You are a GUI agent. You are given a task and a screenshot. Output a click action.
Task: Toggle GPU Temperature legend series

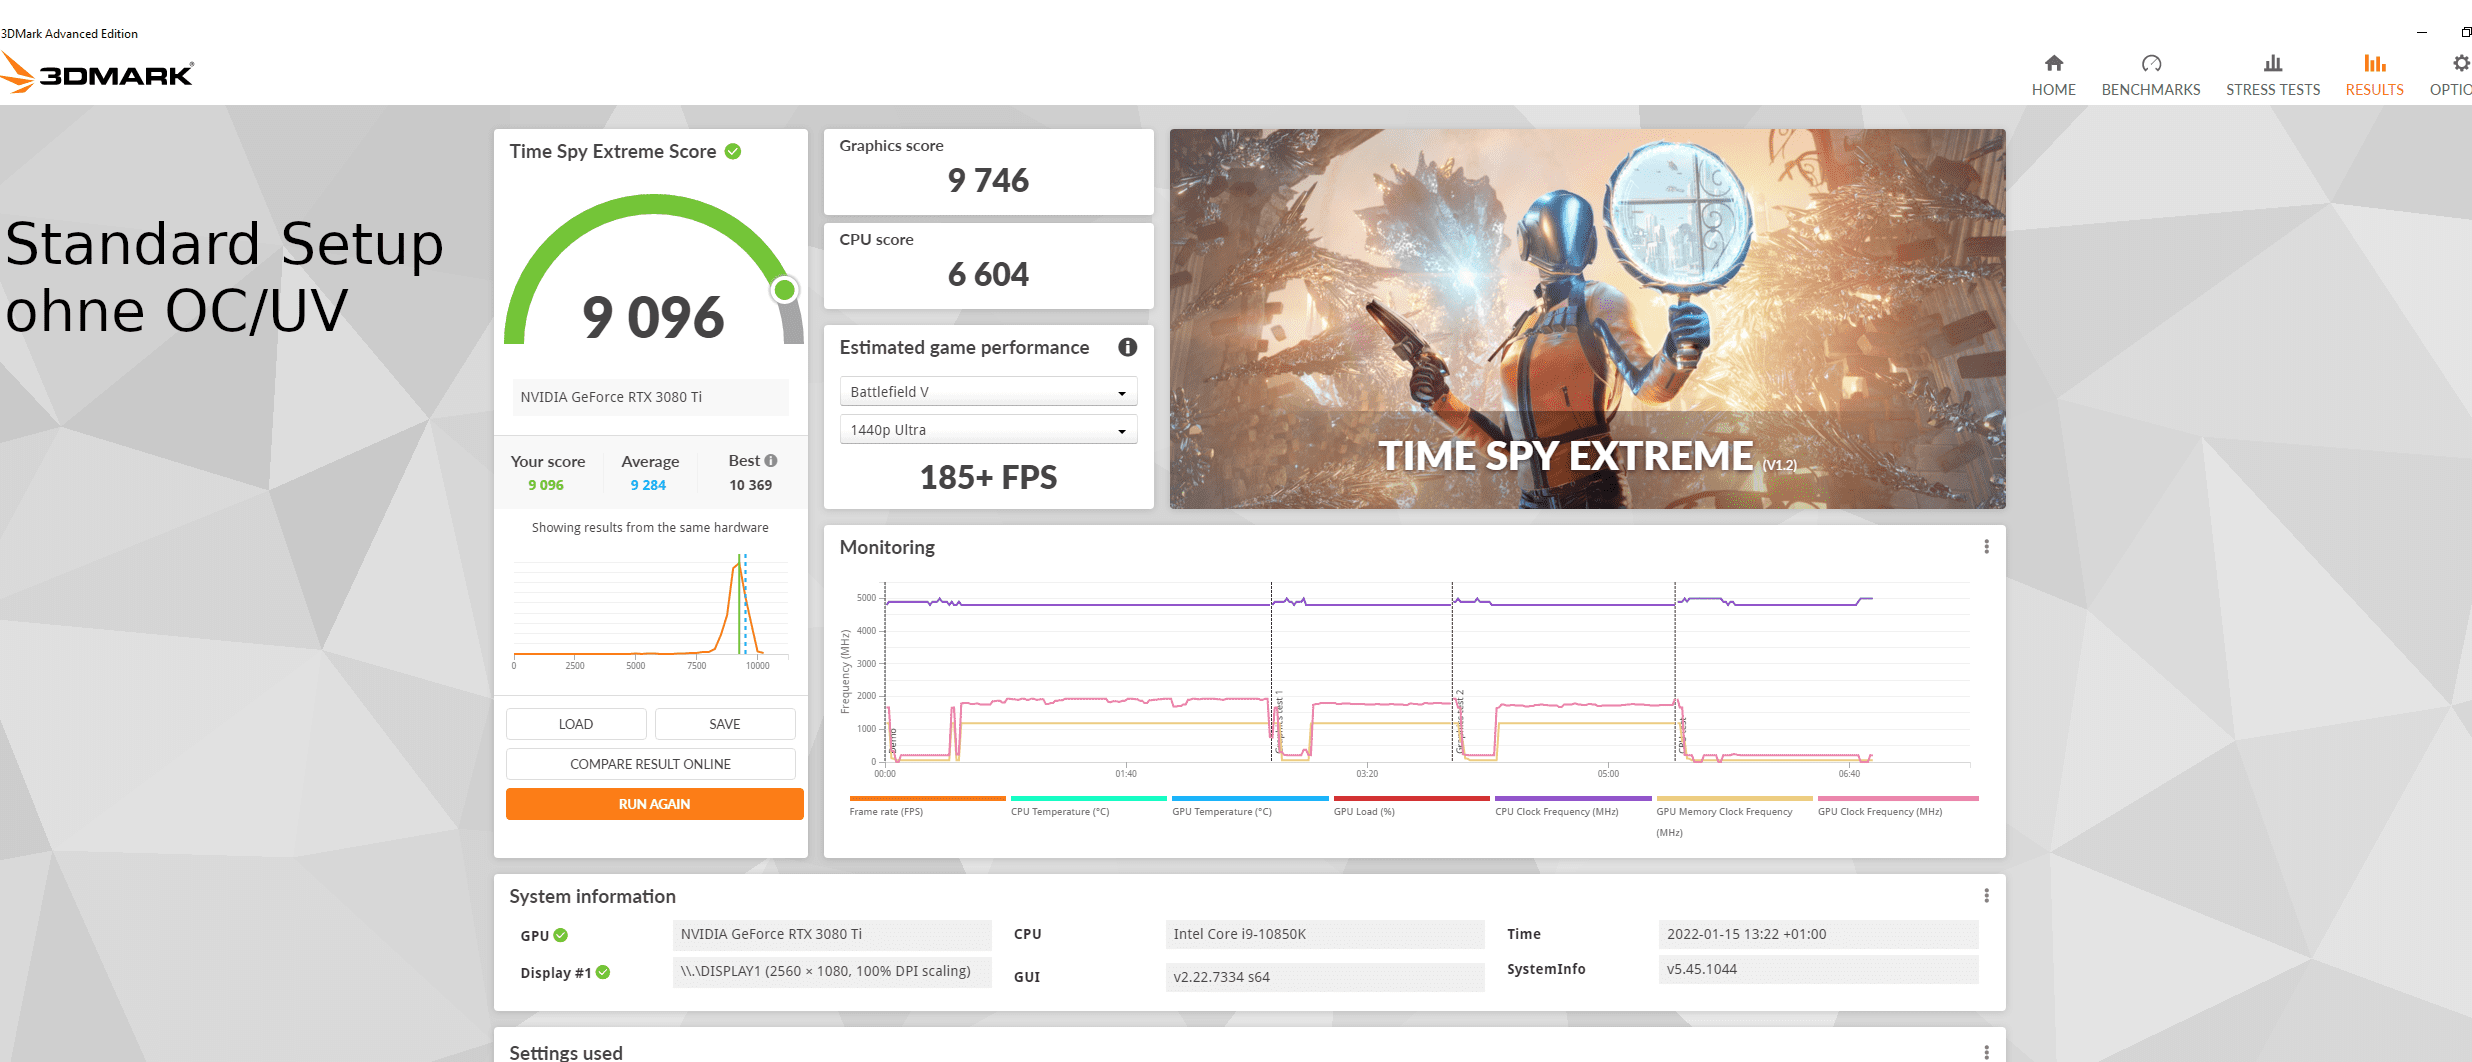click(x=1250, y=806)
